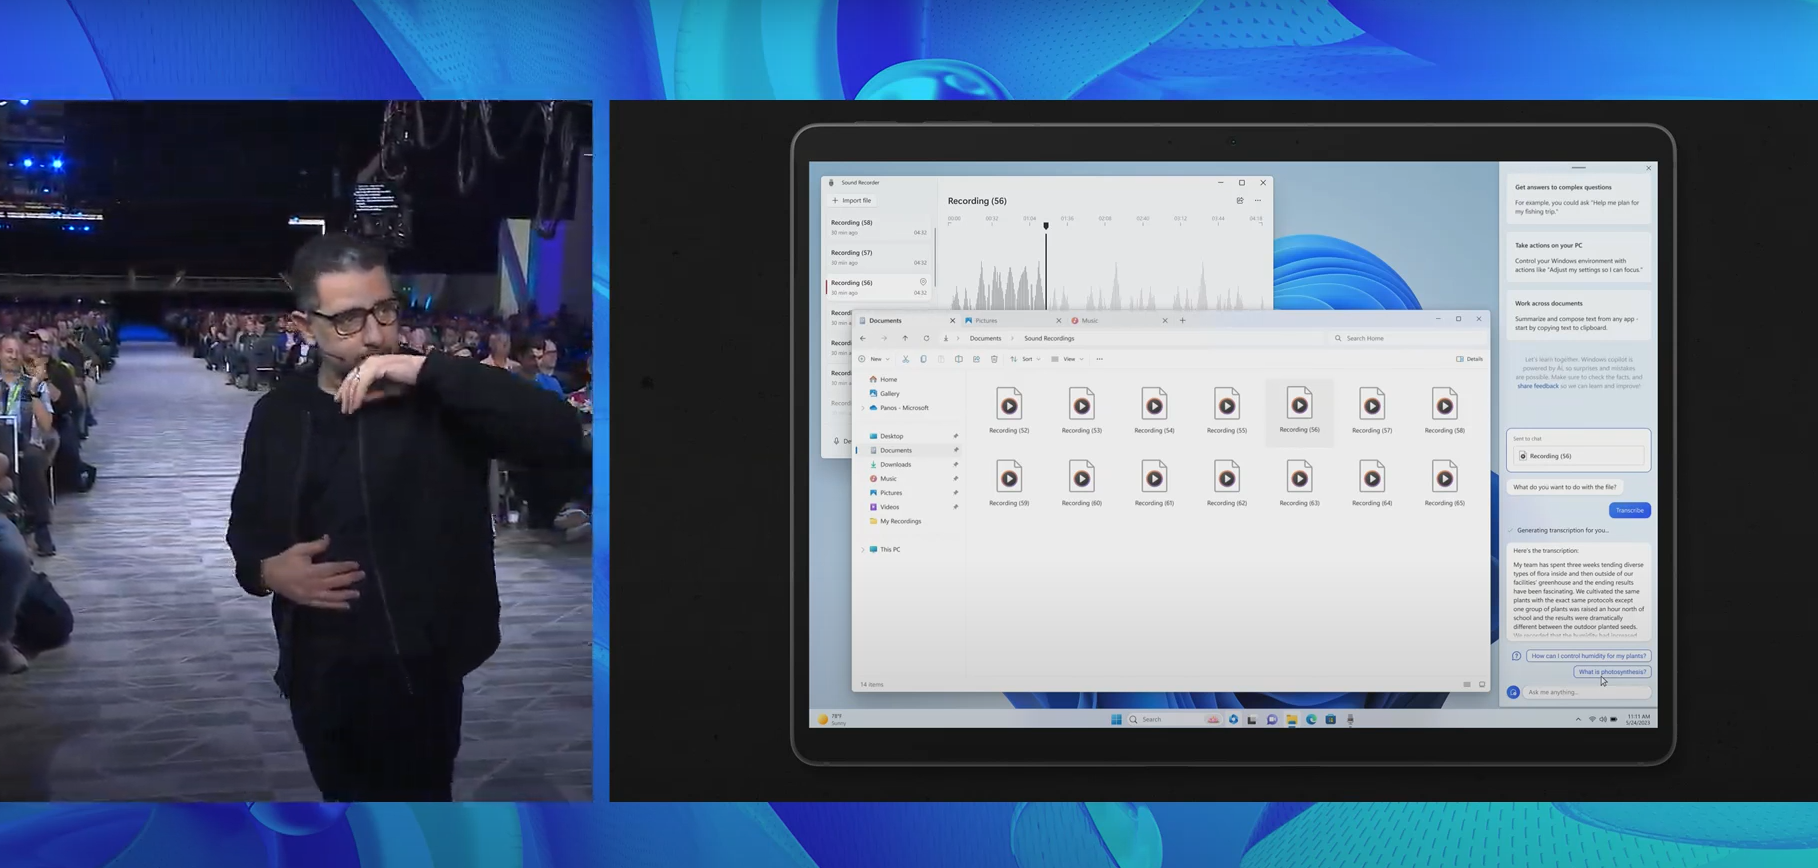
Task: Open the Chat app from the taskbar
Action: point(1272,719)
